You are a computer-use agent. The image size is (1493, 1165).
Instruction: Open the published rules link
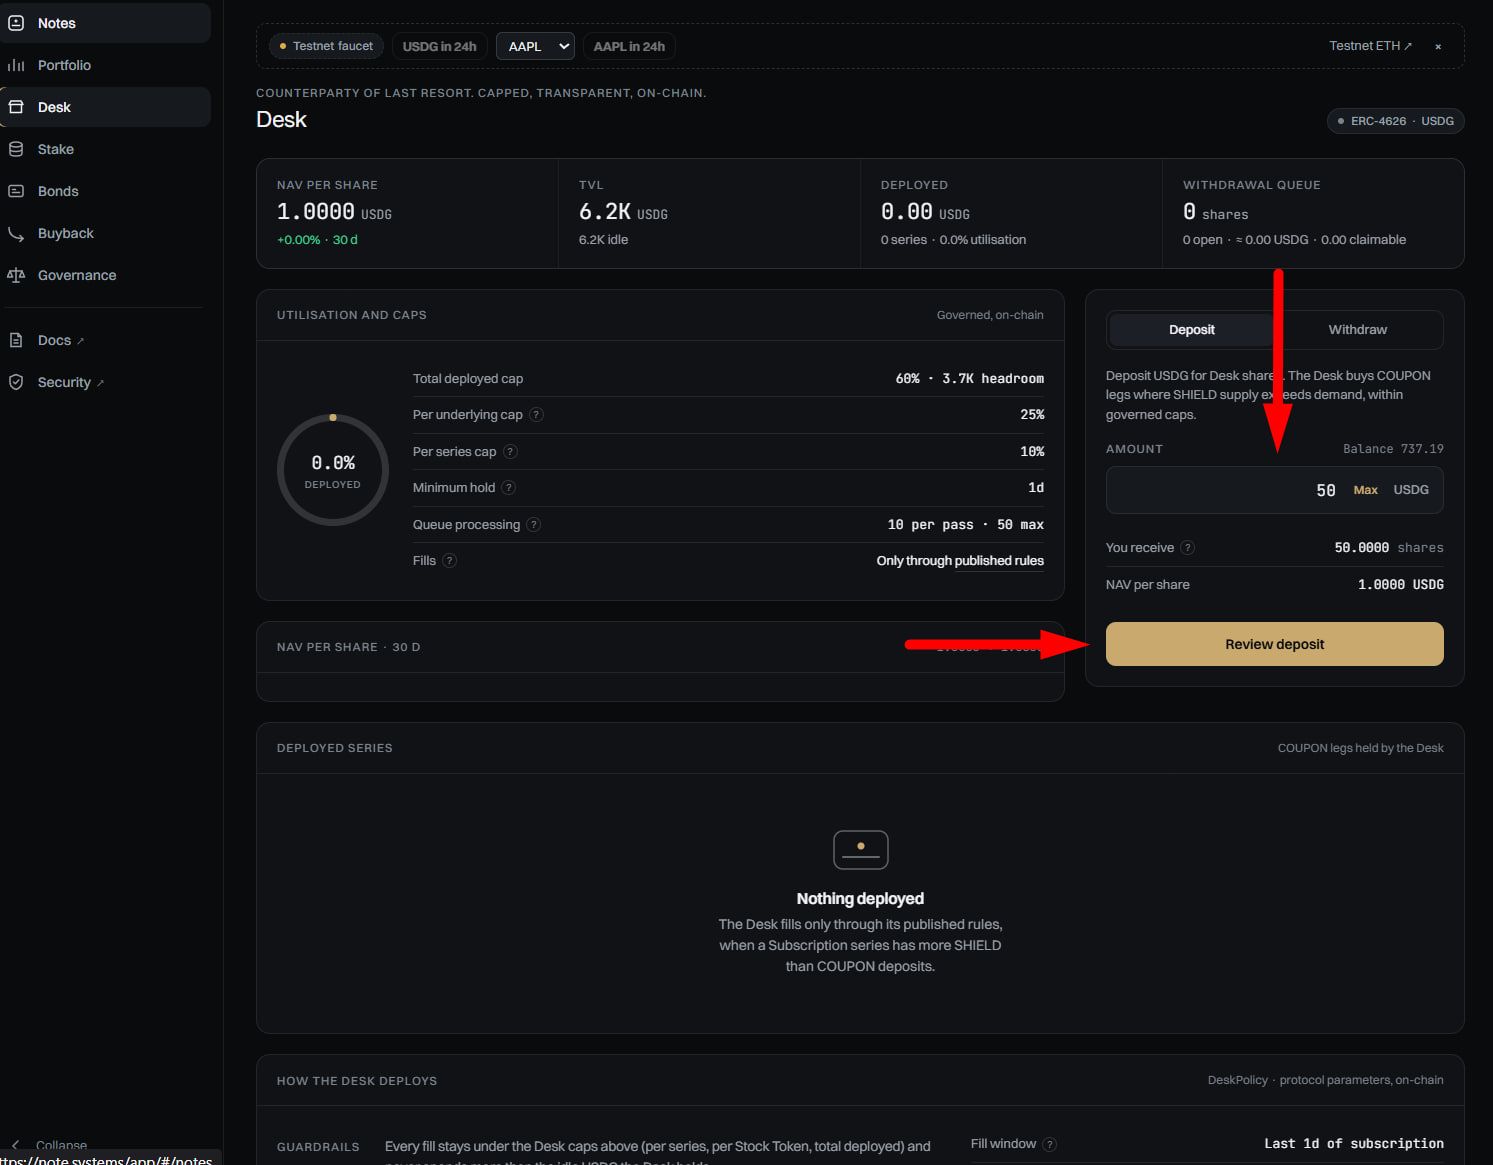999,561
